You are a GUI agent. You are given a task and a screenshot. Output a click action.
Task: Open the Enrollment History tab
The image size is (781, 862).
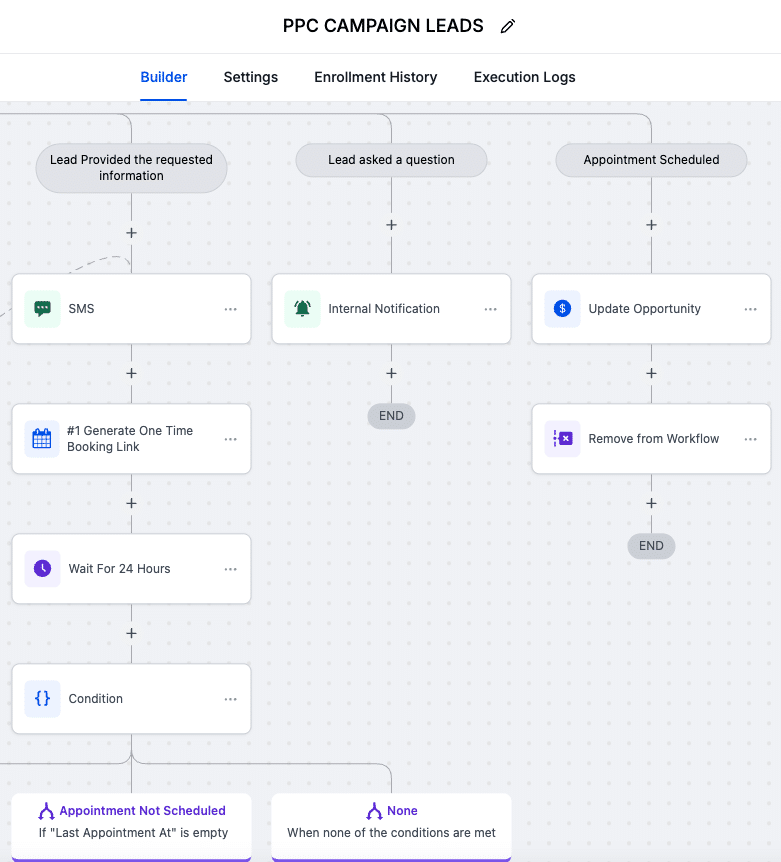[376, 77]
